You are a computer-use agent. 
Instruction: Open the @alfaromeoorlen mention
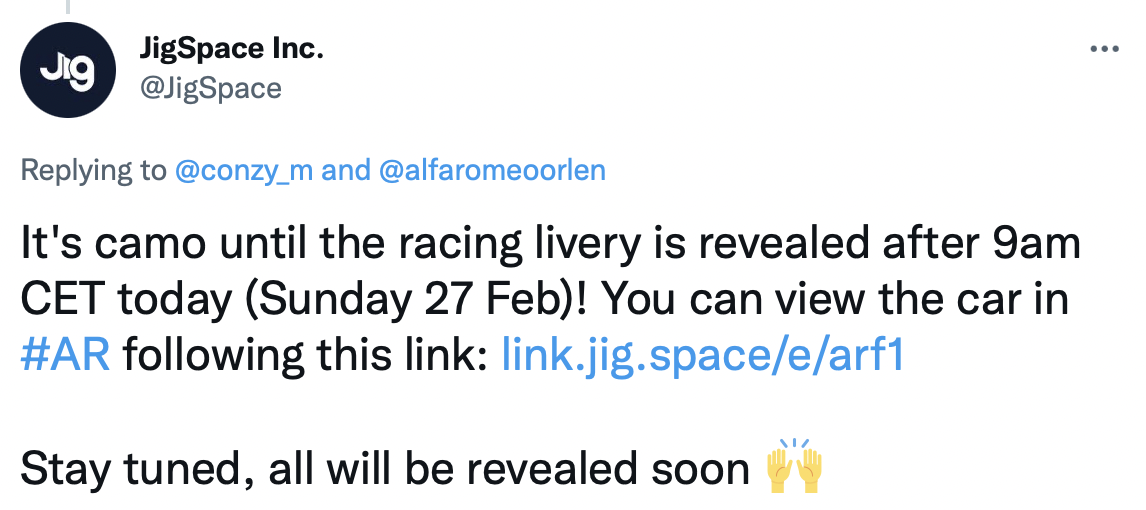click(x=493, y=170)
